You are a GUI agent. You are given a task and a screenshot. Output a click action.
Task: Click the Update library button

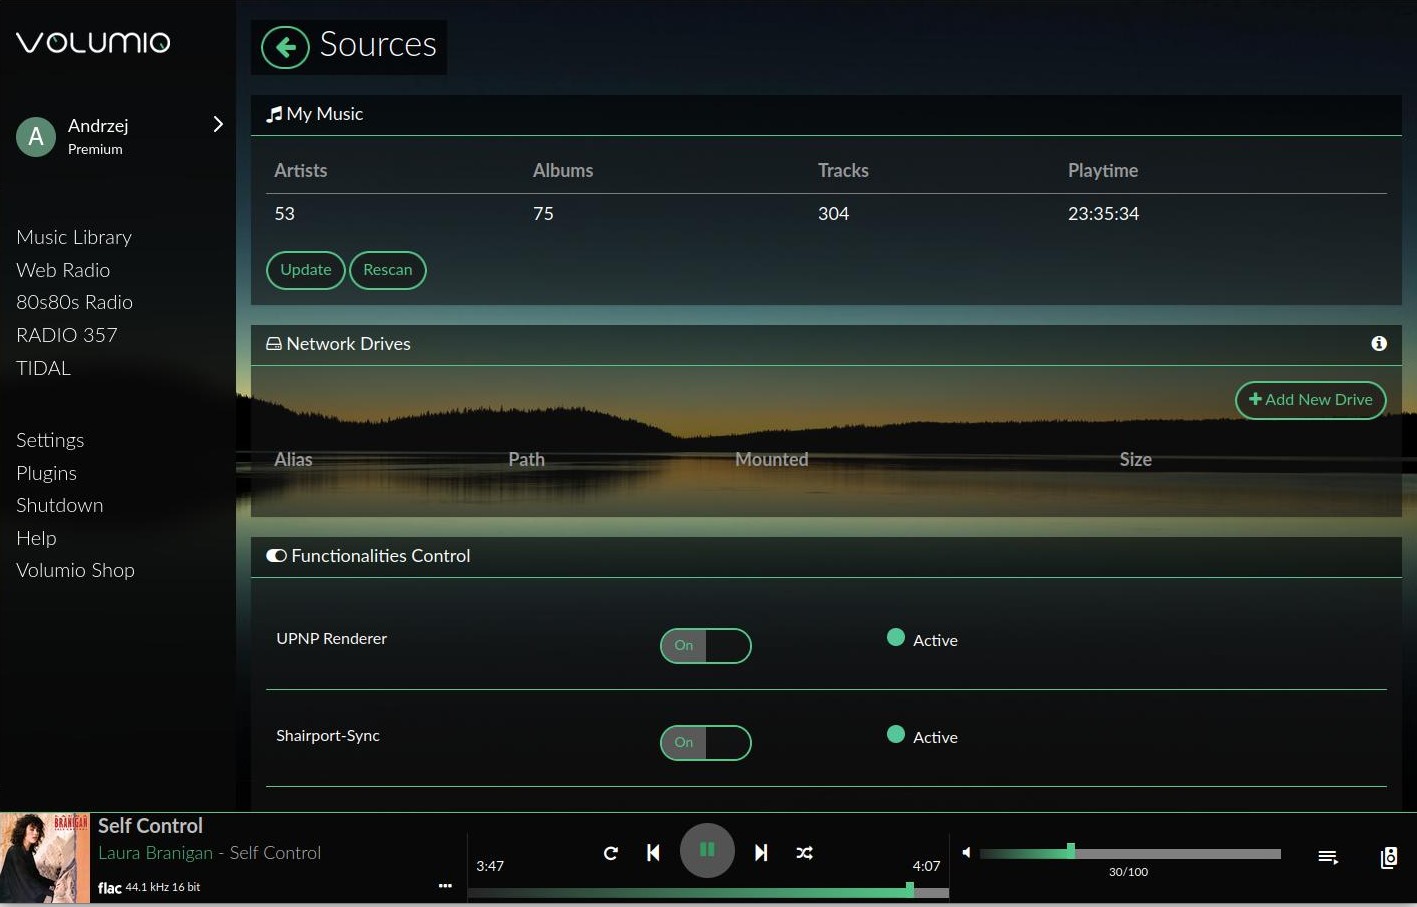pos(305,270)
